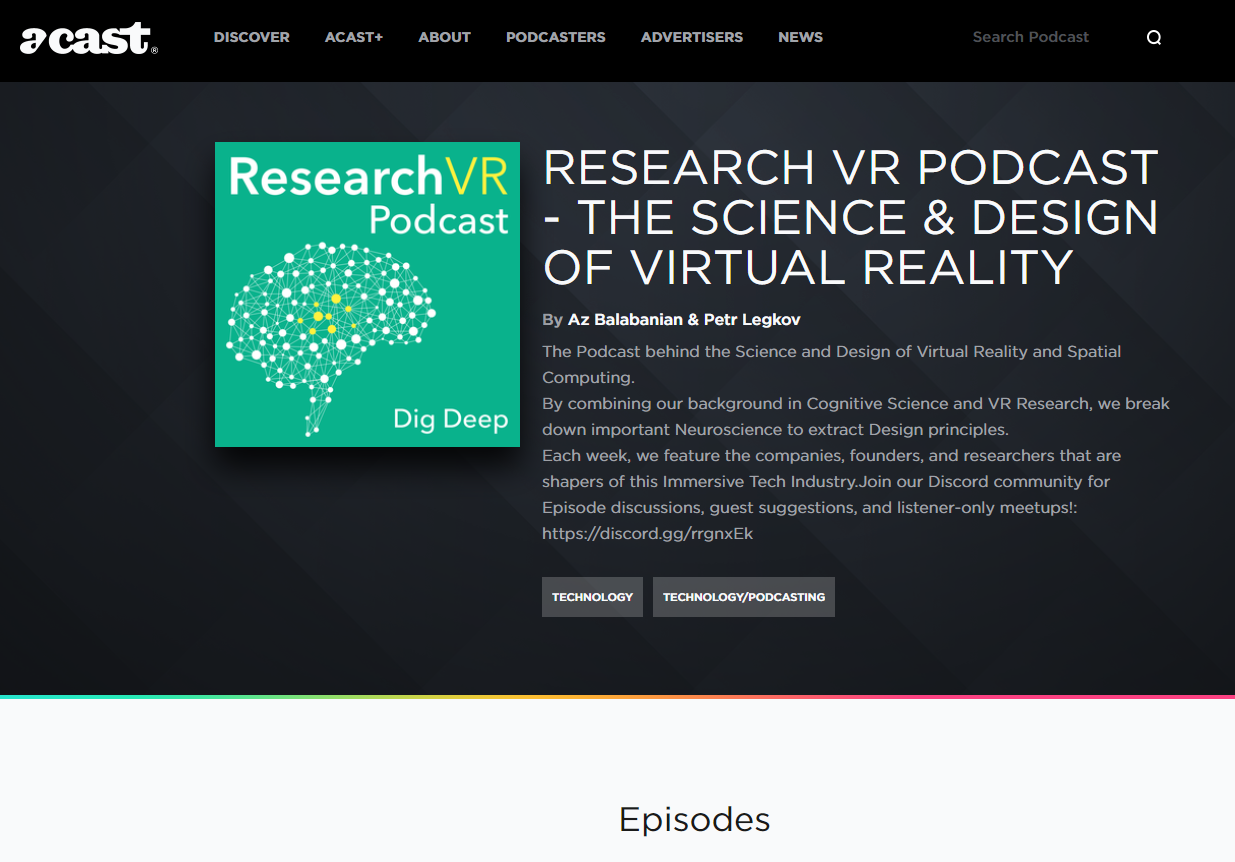
Task: Click the Research VR Podcast title heading
Action: tap(850, 218)
